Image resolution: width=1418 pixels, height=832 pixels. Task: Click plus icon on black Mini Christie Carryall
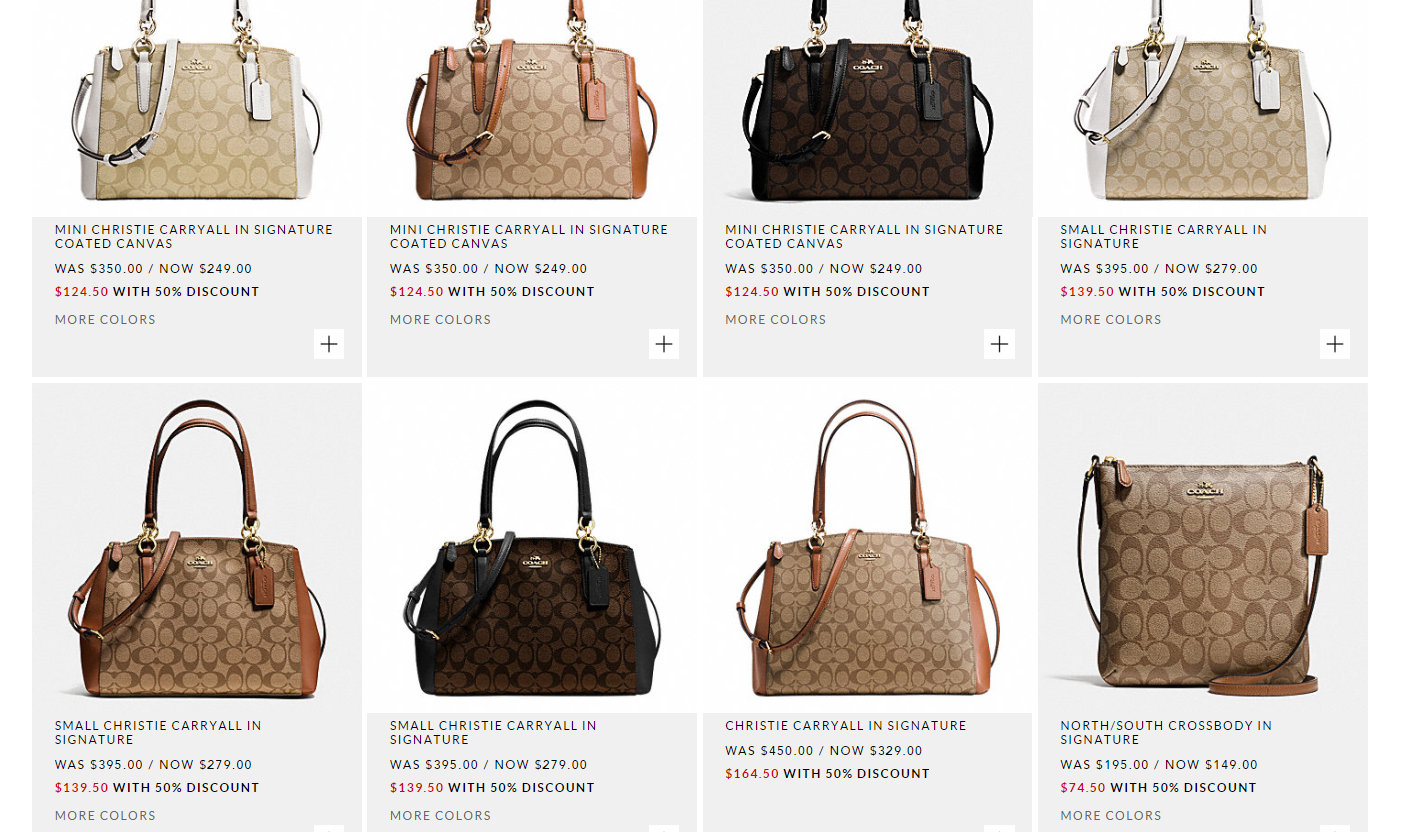[999, 344]
